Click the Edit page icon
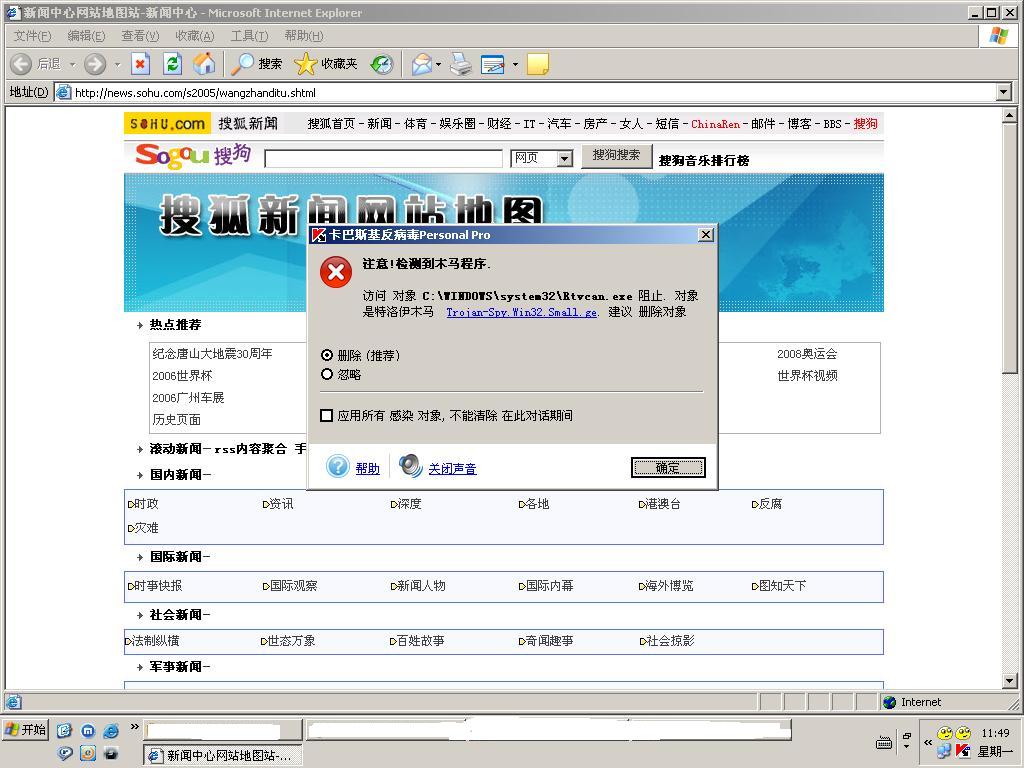1024x768 pixels. [493, 64]
